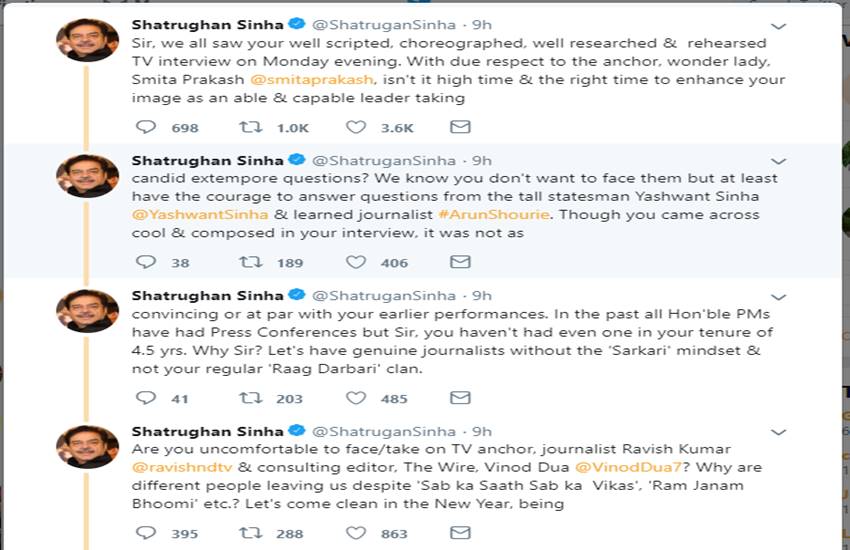Reply to the tweet with 41 replies
The height and width of the screenshot is (550, 850).
[x=146, y=397]
